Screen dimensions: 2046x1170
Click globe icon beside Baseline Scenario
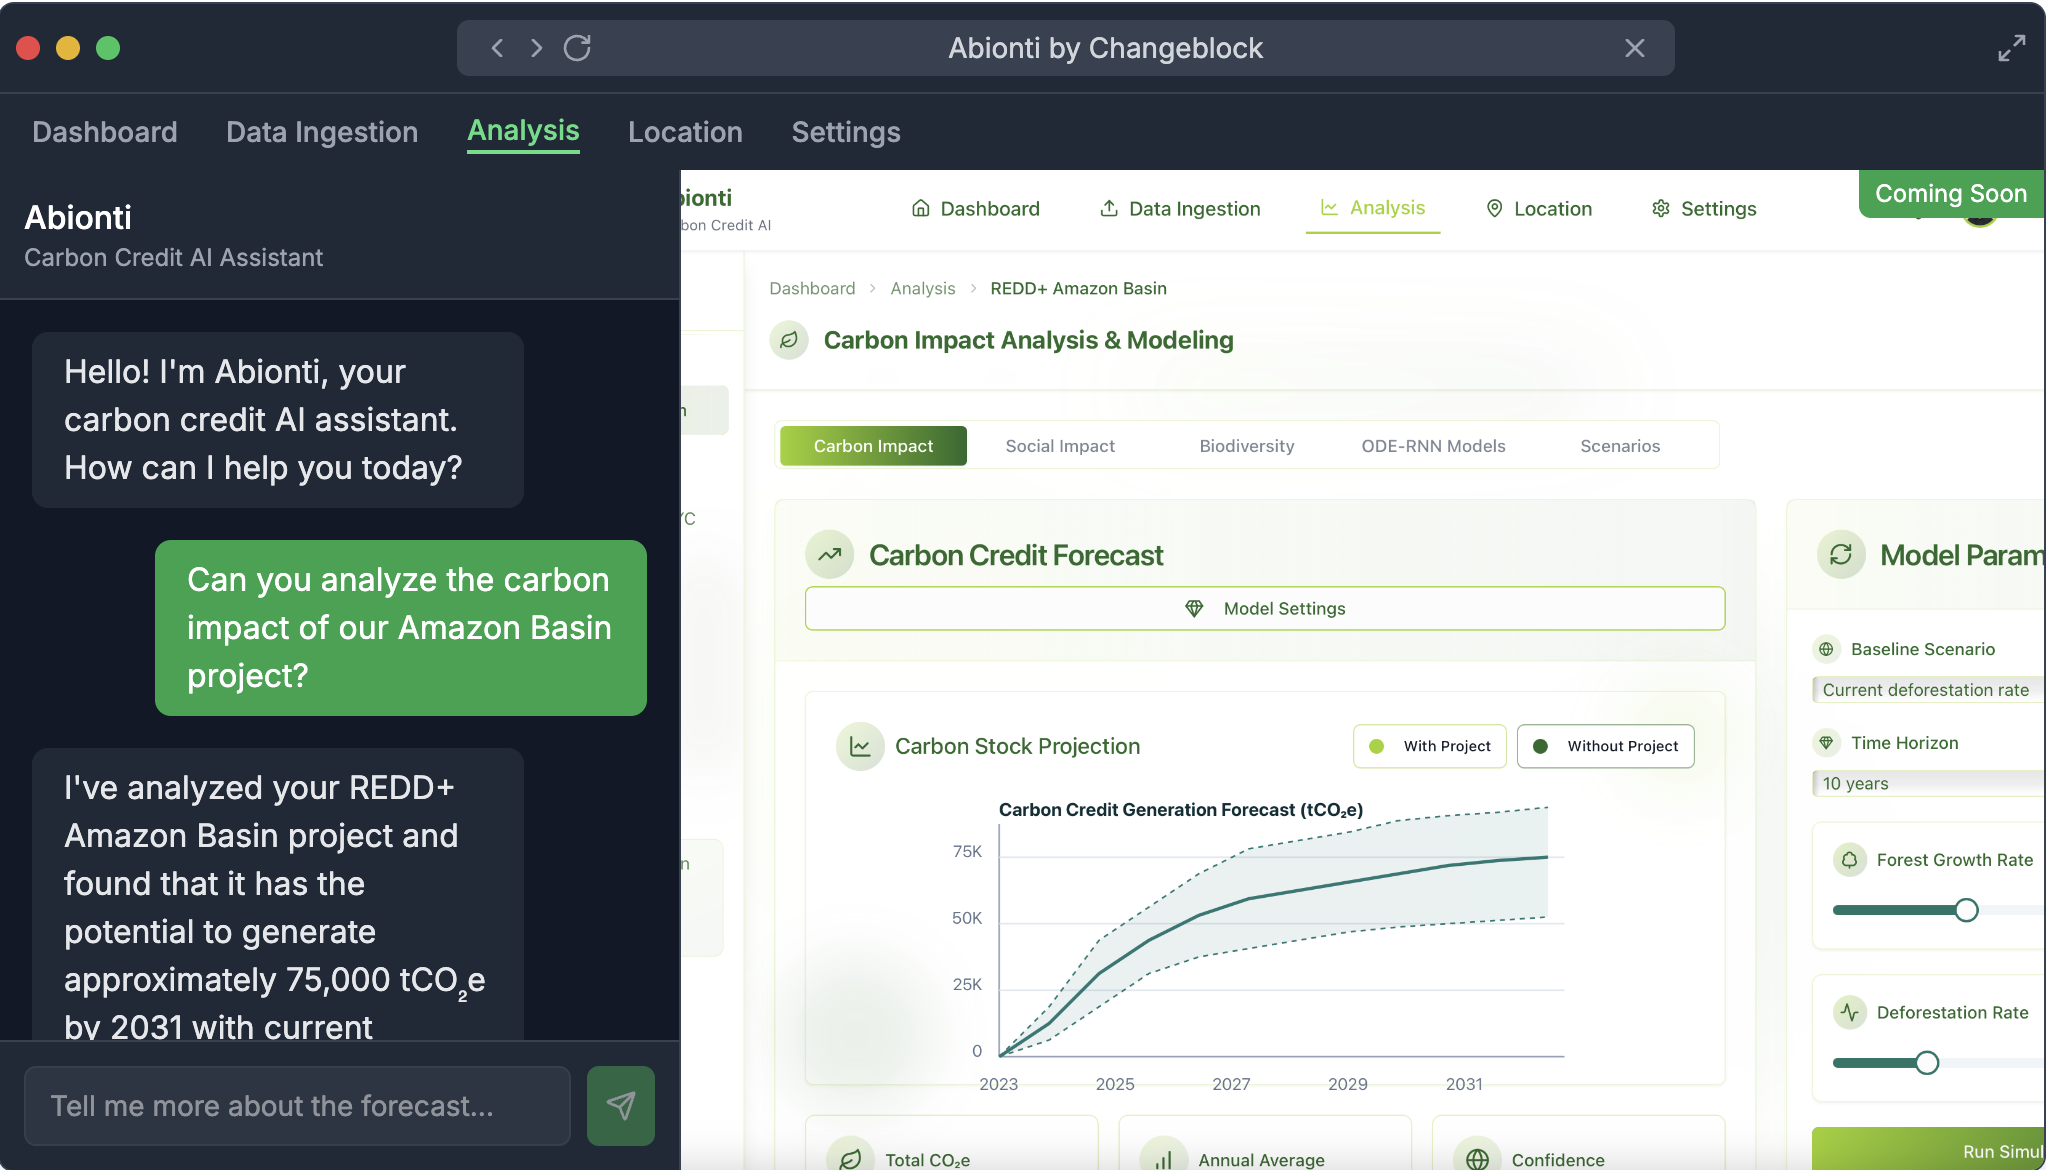pos(1826,649)
